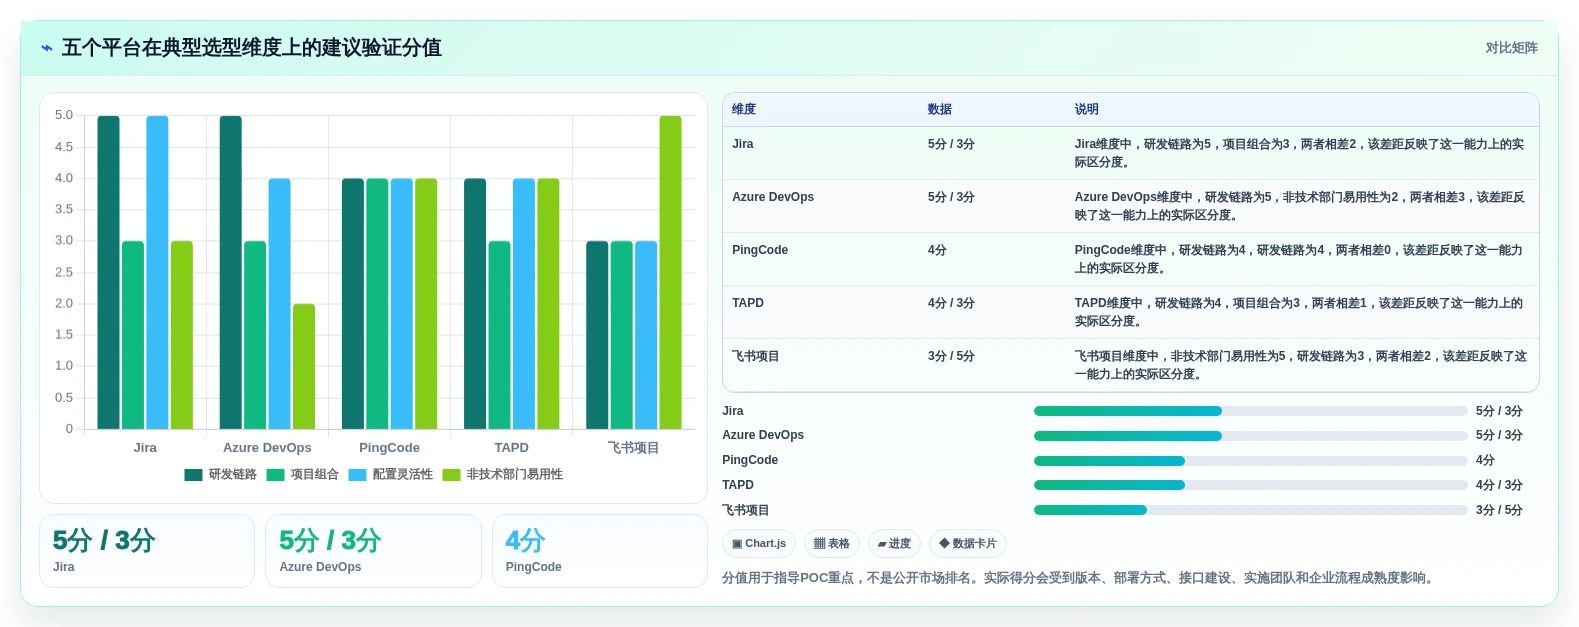Click the 数据 column header
Viewport: 1579px width, 627px height.
[940, 109]
